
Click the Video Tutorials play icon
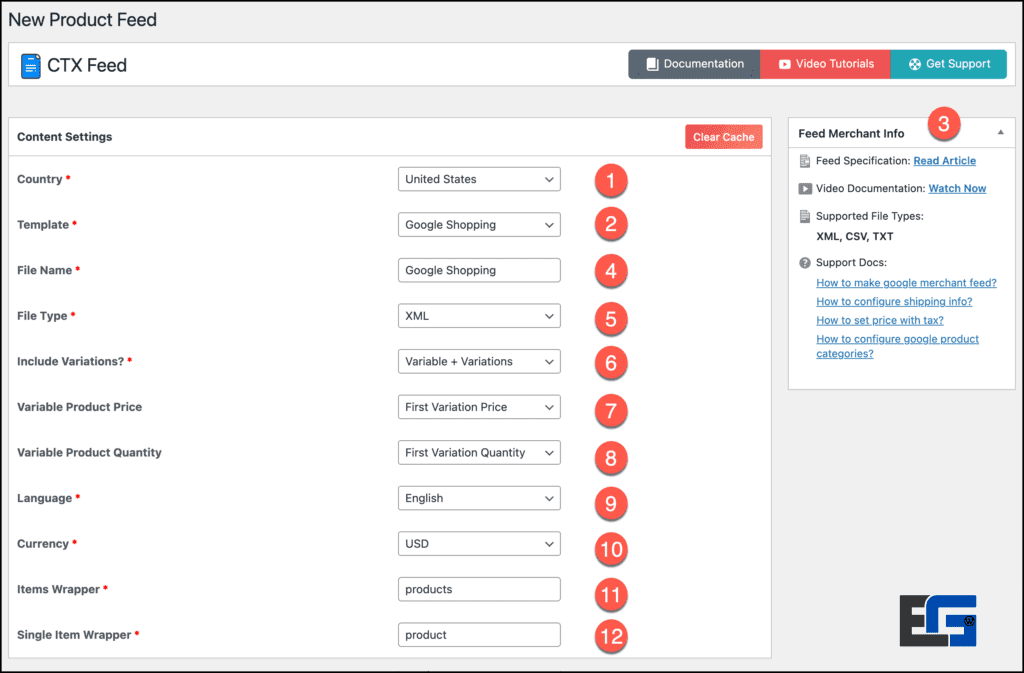point(785,64)
